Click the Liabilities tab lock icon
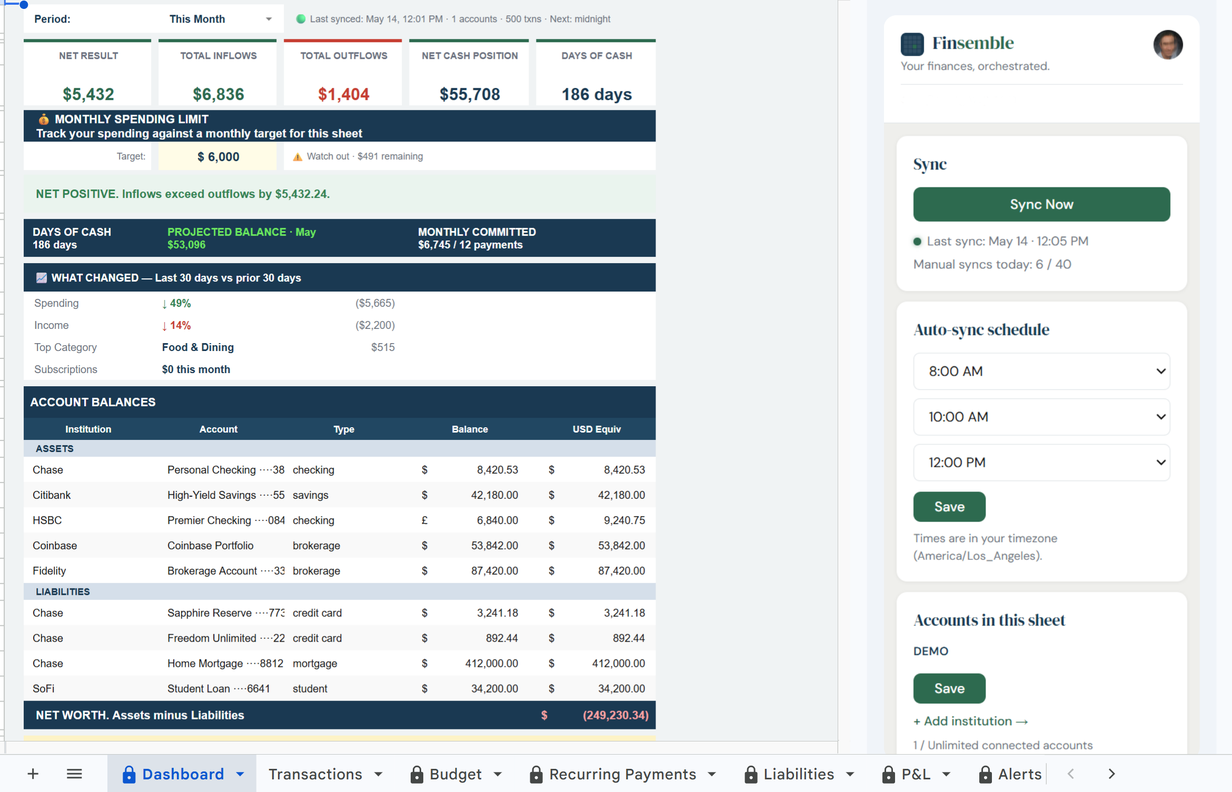1232x792 pixels. click(751, 774)
